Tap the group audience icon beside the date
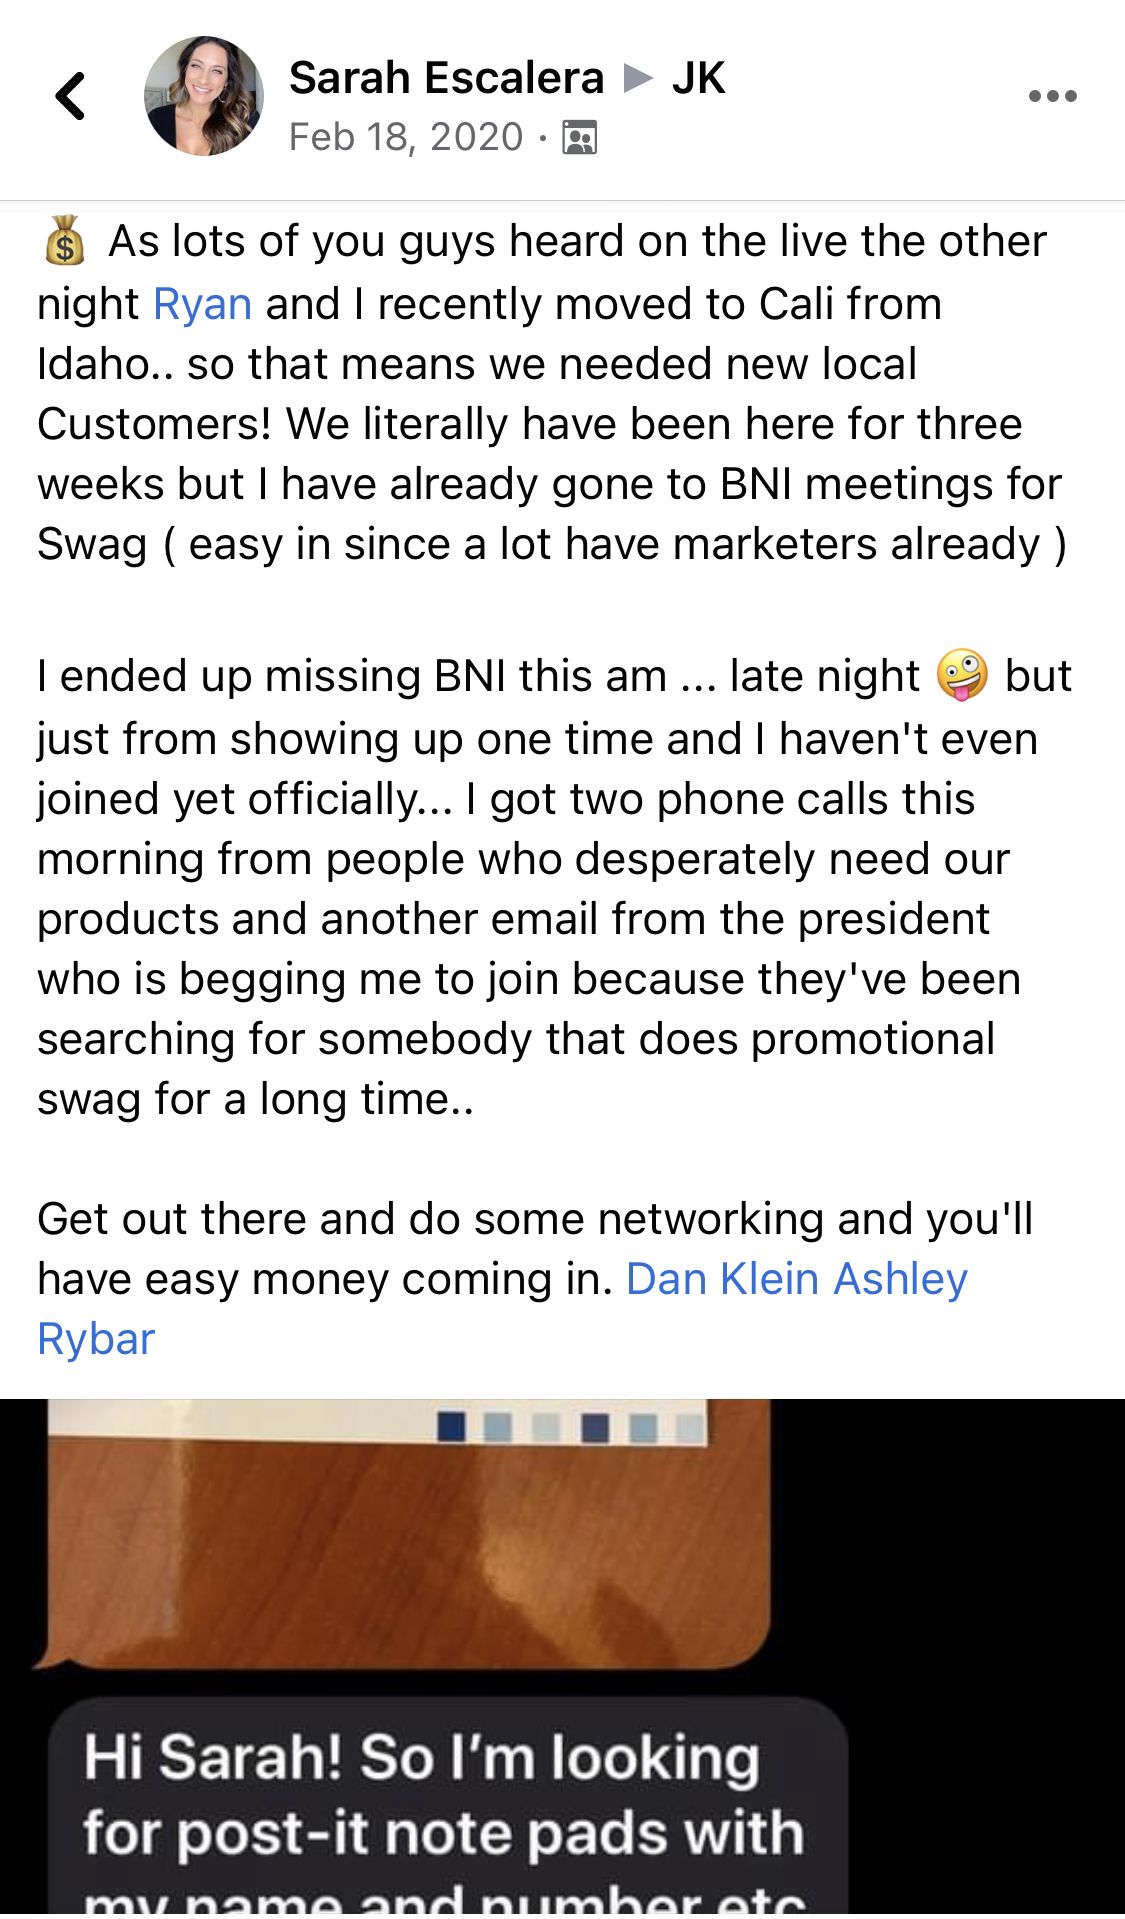Image resolution: width=1125 pixels, height=1919 pixels. coord(580,137)
